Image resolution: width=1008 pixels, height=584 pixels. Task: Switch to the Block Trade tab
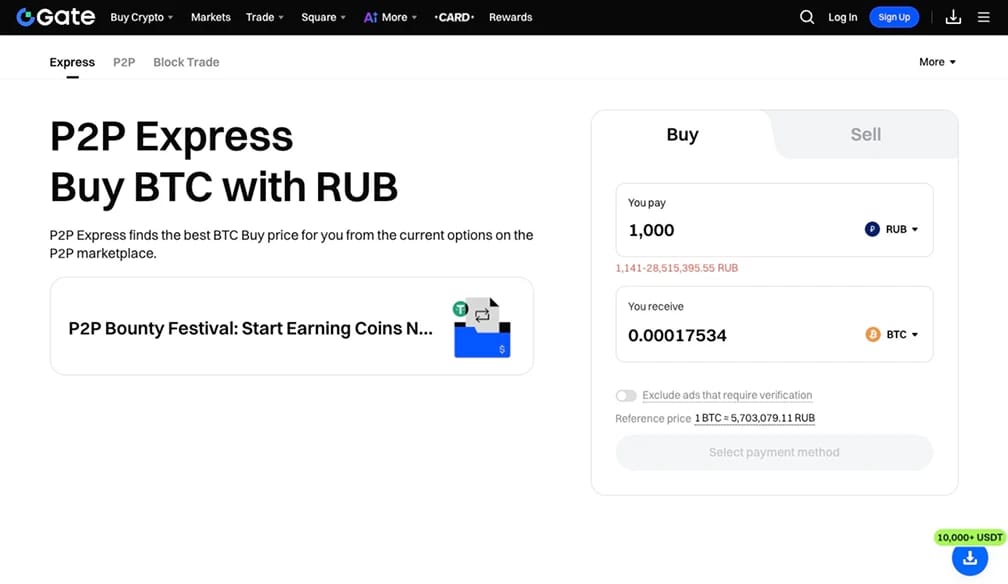click(186, 62)
